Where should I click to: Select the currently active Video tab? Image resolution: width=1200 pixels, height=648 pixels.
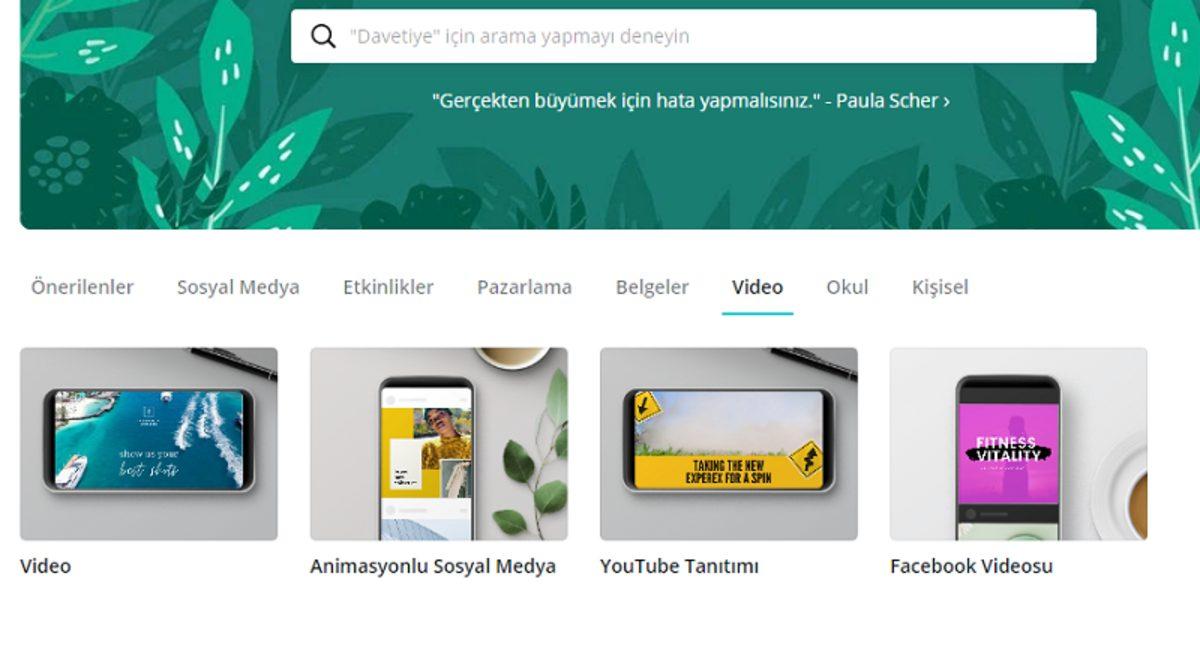[x=758, y=287]
